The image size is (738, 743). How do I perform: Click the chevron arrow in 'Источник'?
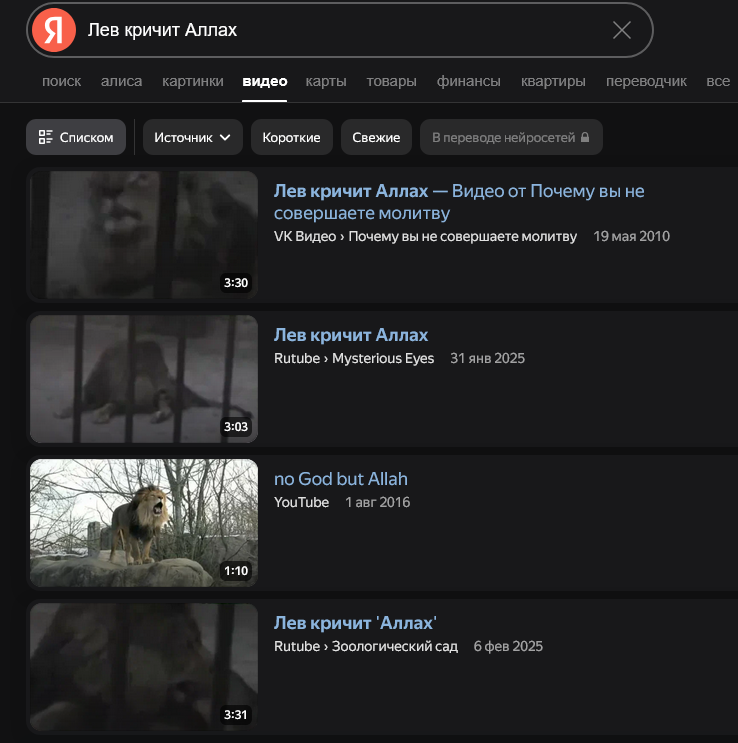(x=226, y=137)
